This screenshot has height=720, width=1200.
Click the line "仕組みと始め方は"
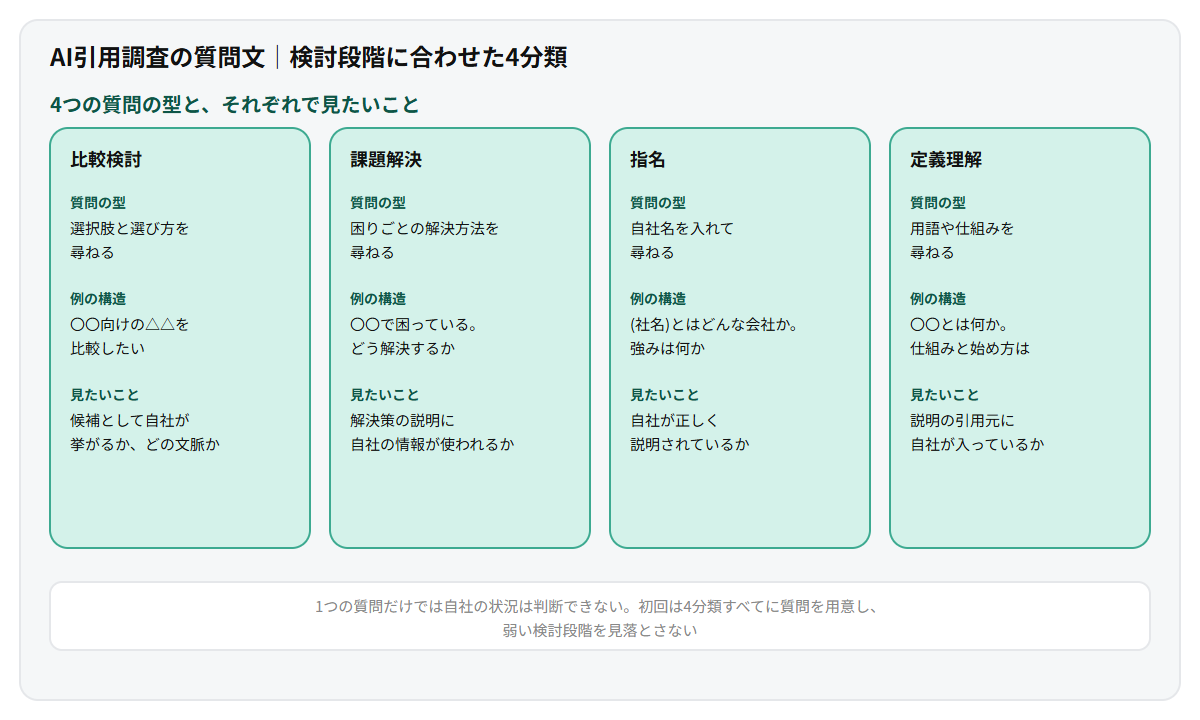coord(970,348)
